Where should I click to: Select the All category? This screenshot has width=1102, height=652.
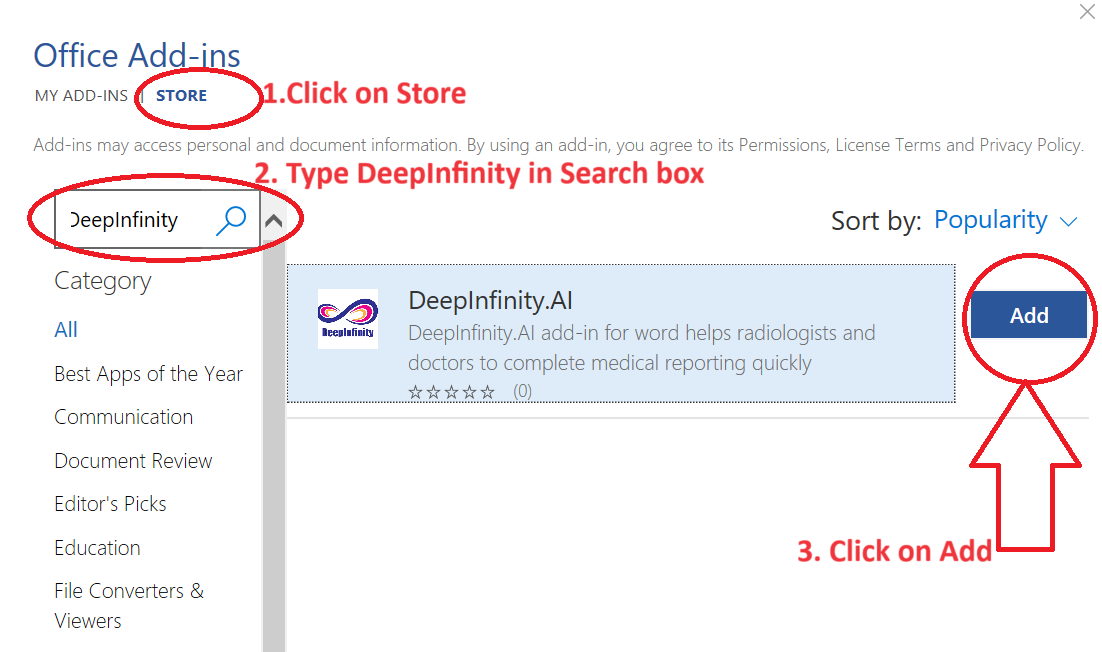66,330
